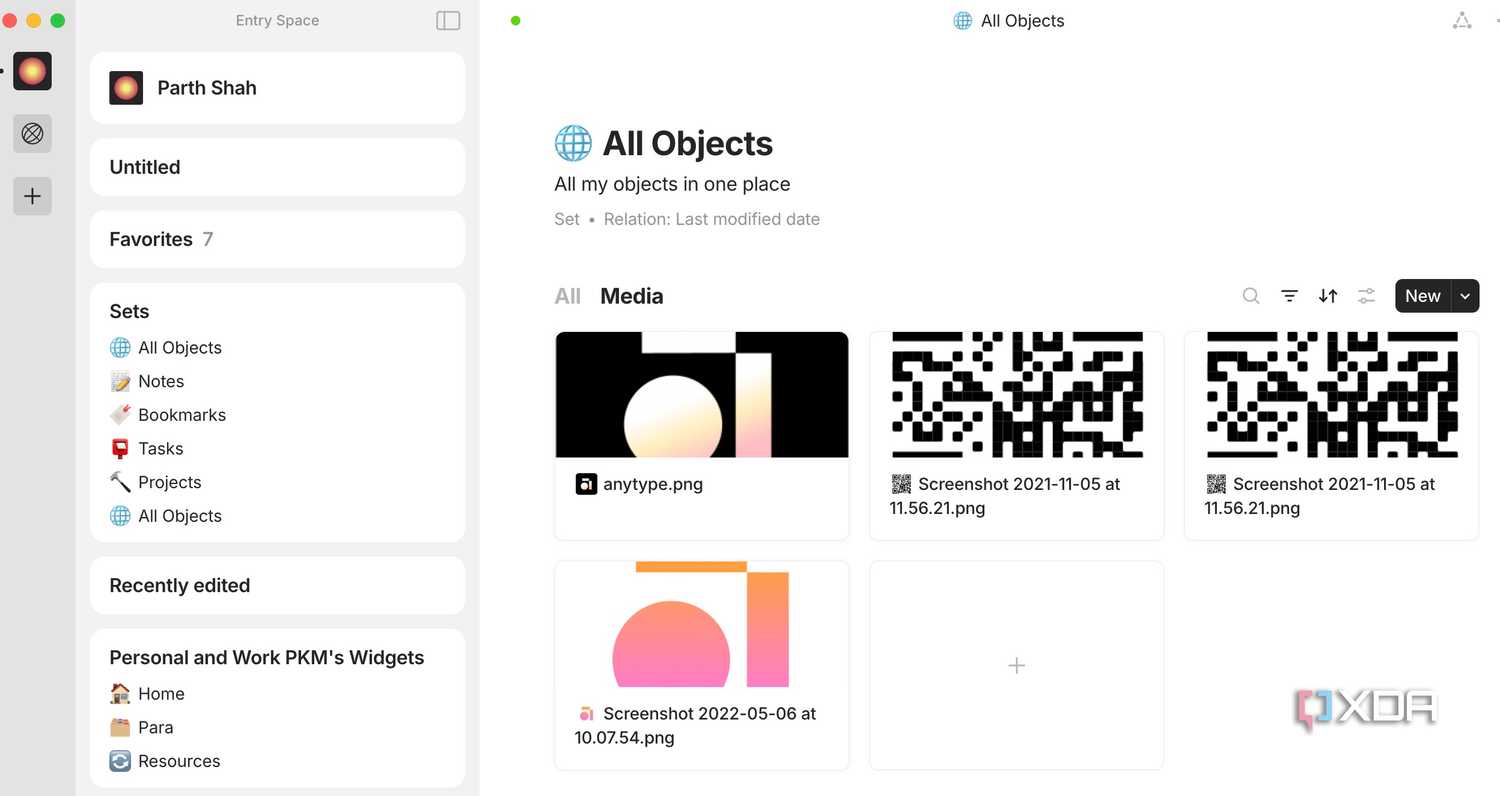Screen dimensions: 1500x796
Task: Switch to the All view tab
Action: tap(567, 296)
